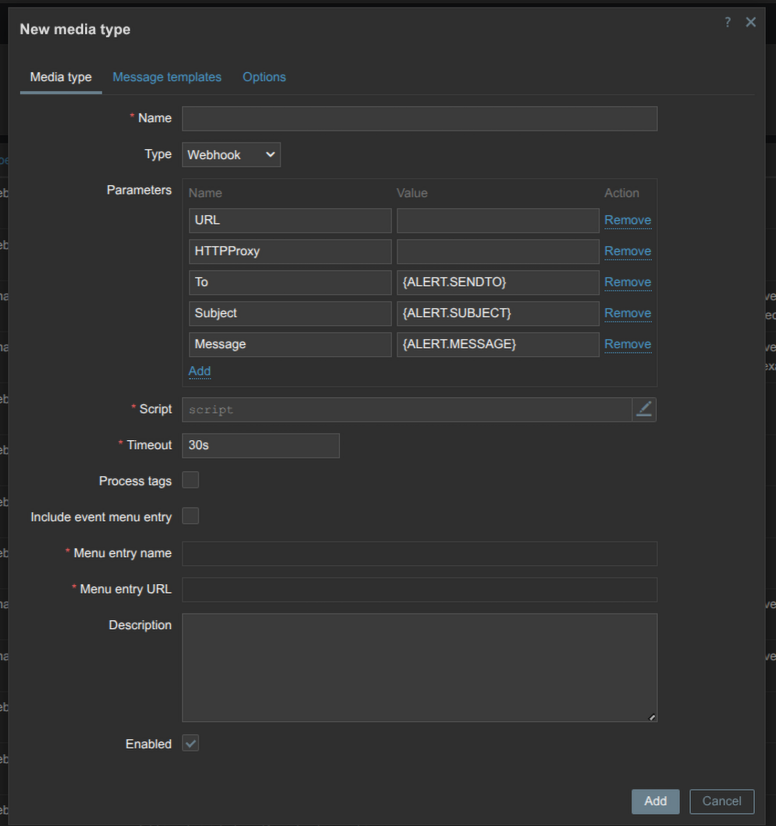776x826 pixels.
Task: Remove the URL parameter row
Action: (627, 220)
